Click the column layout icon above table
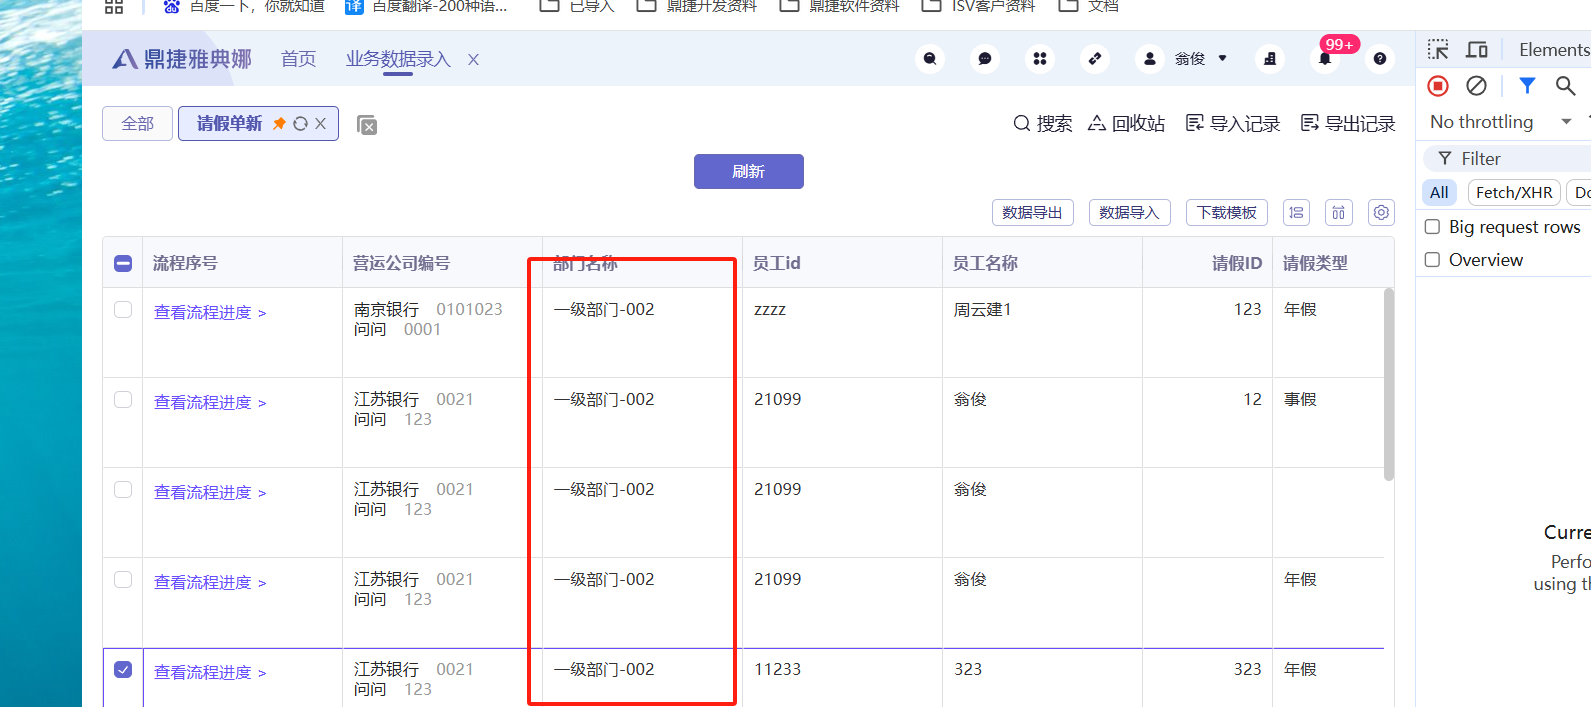Viewport: 1591px width, 707px height. pos(1338,212)
